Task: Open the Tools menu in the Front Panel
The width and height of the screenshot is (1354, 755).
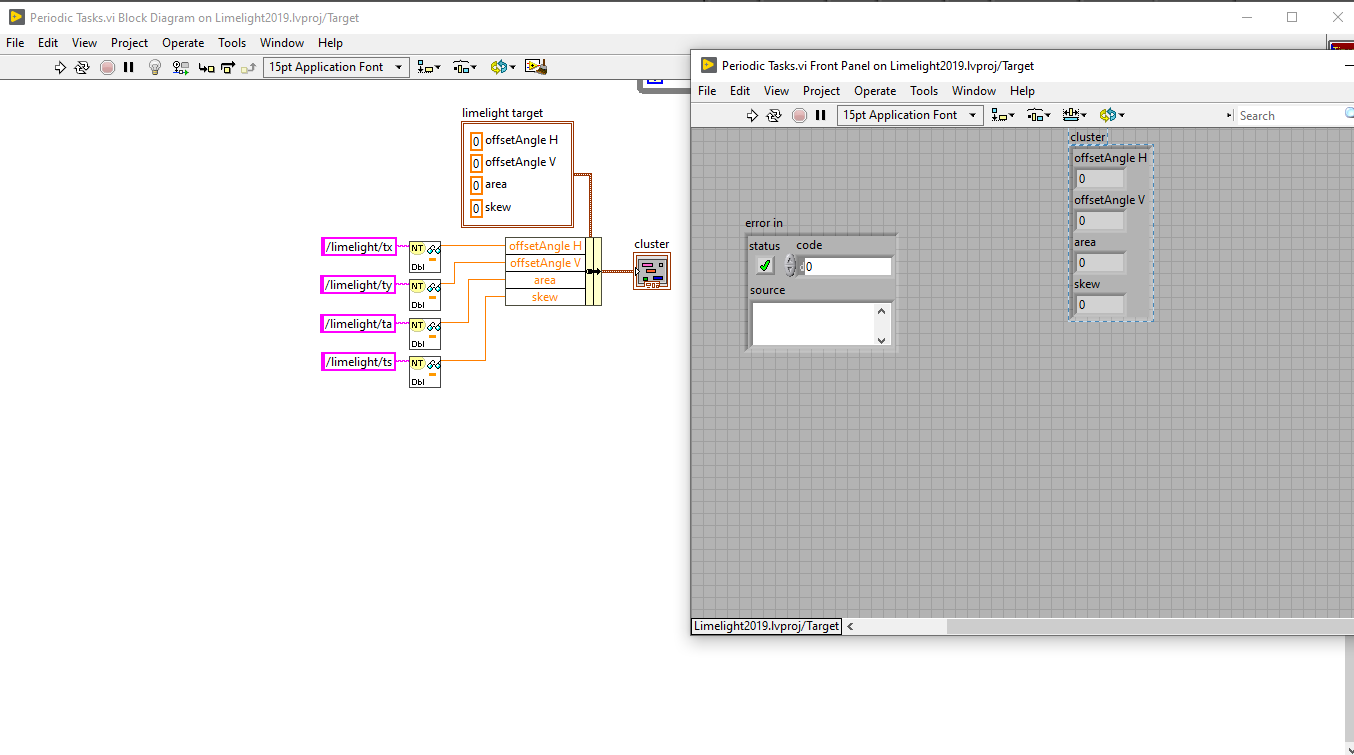Action: tap(924, 91)
